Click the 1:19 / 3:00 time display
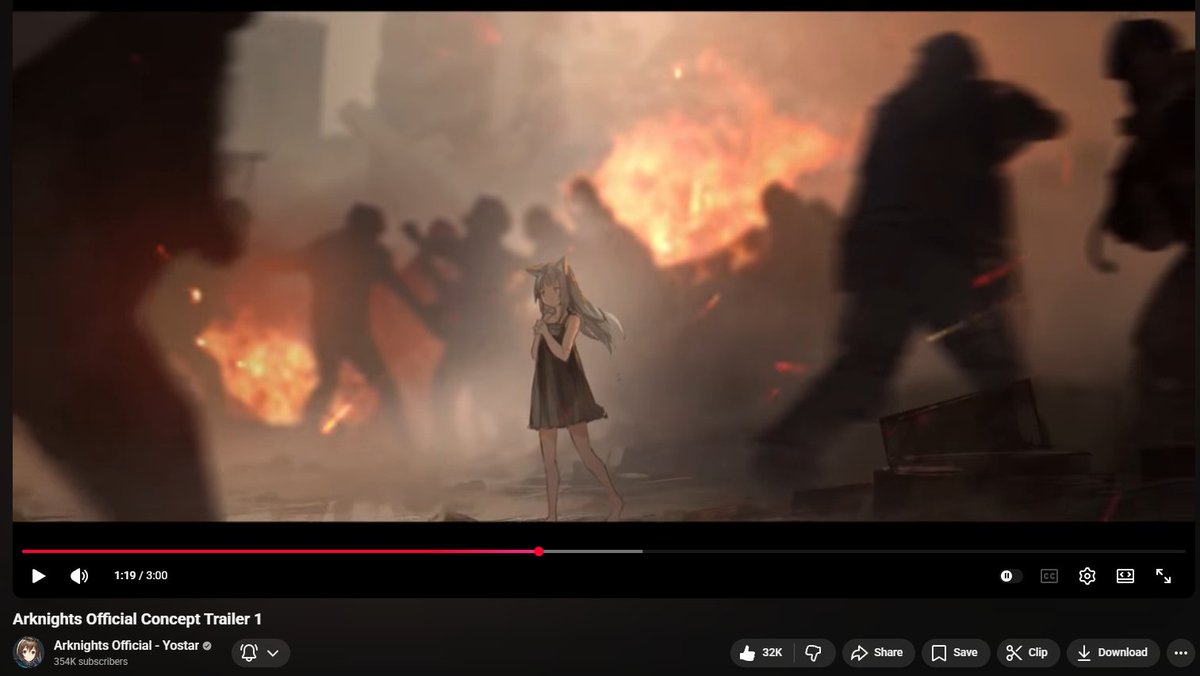Screen dimensions: 1200x676 pos(140,576)
